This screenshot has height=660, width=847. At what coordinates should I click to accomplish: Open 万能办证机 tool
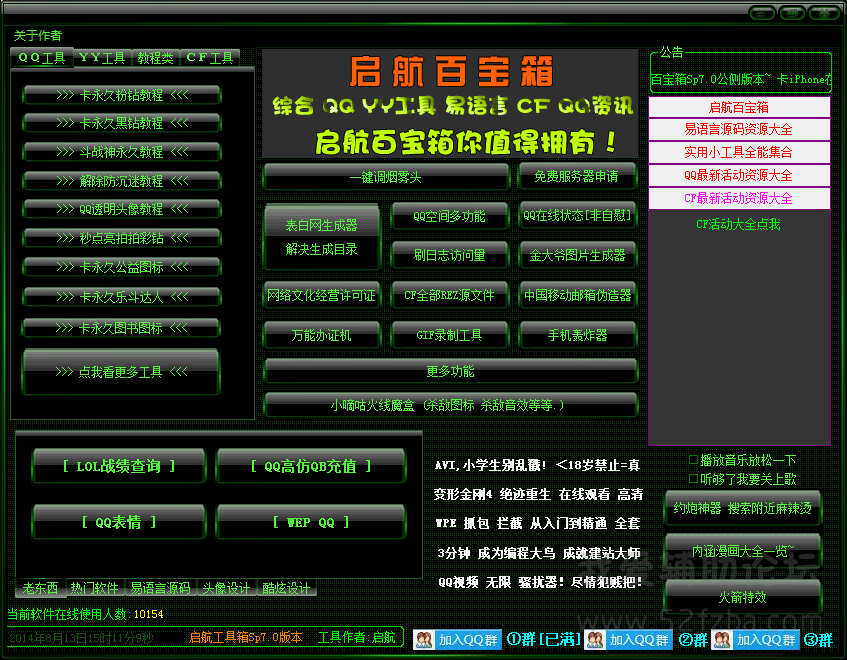click(x=321, y=335)
